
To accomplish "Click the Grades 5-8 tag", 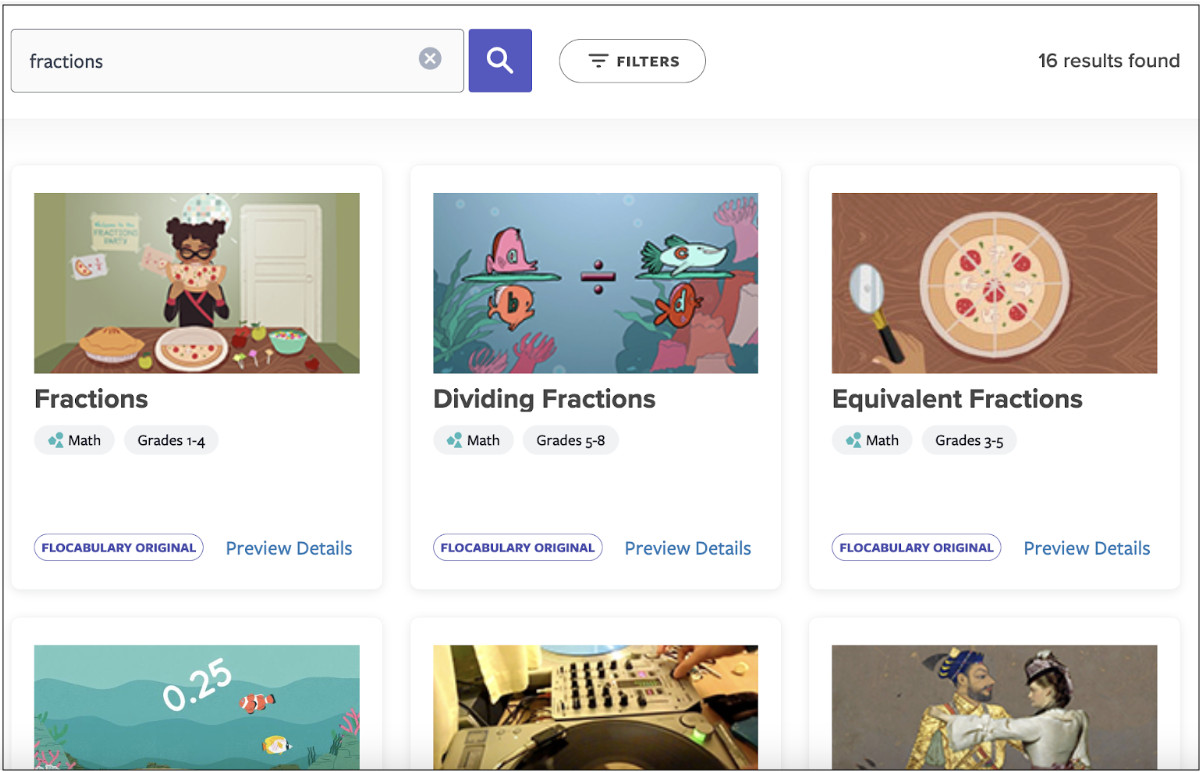I will coord(570,440).
